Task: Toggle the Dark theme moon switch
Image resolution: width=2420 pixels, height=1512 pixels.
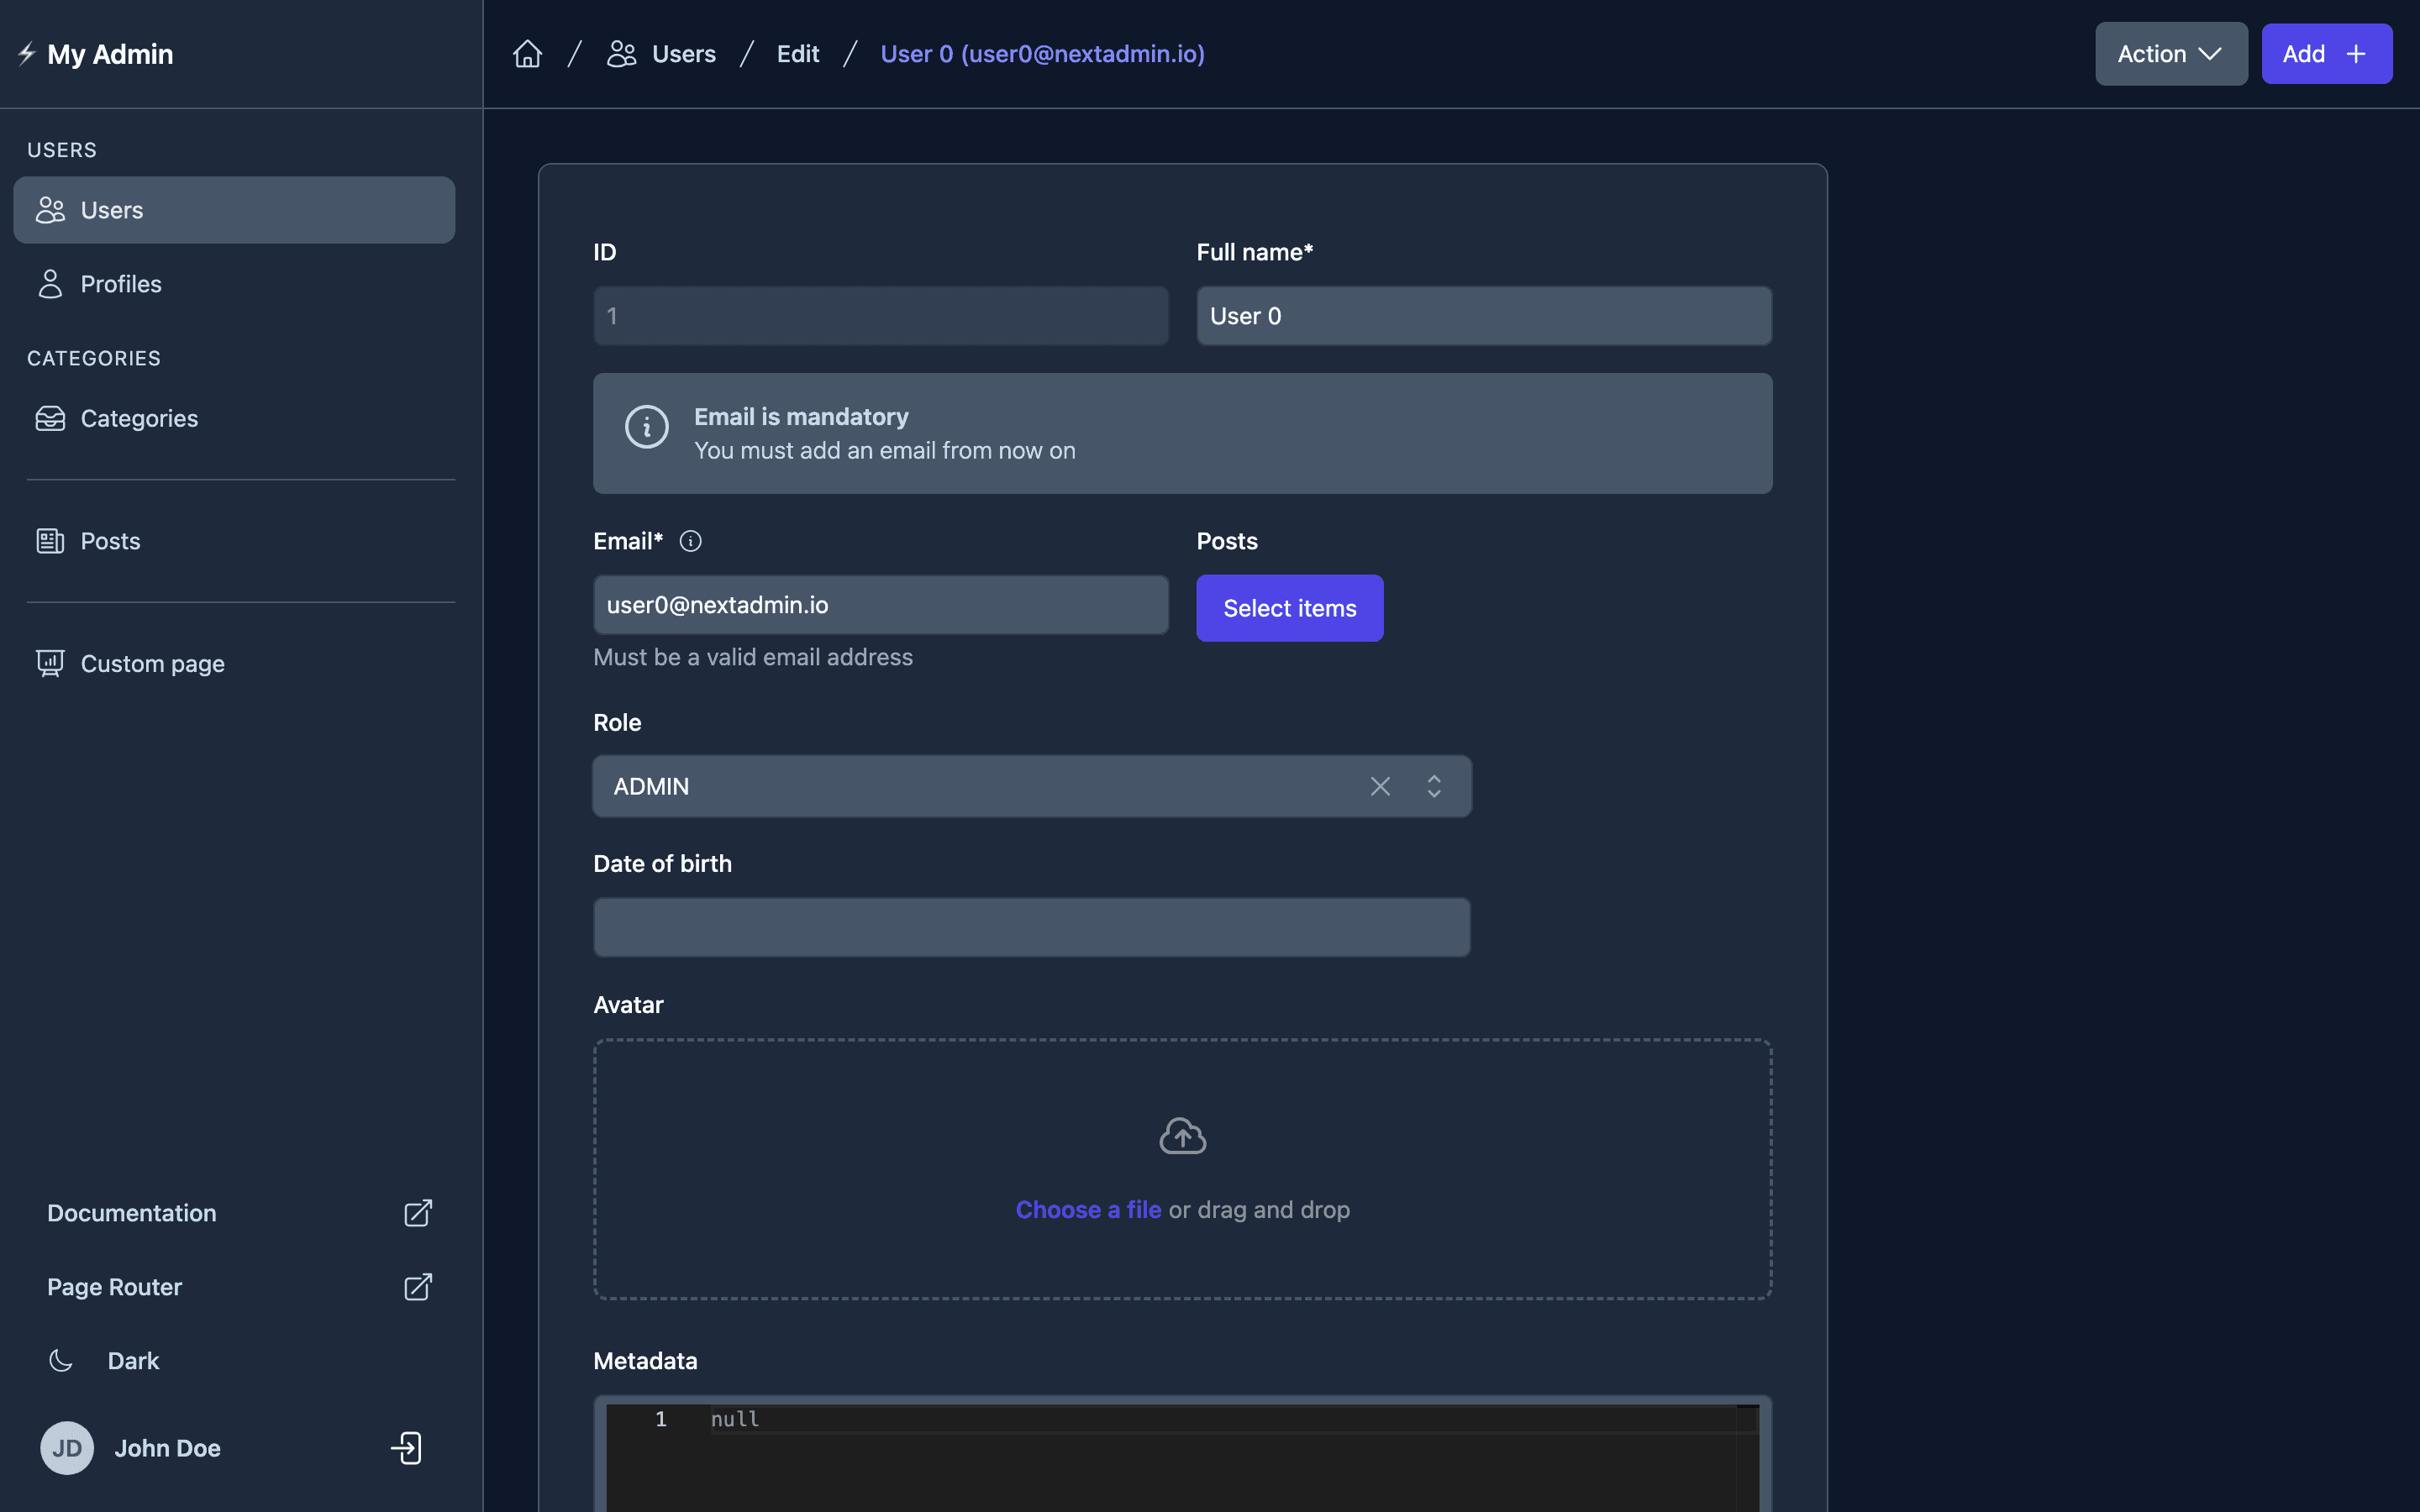Action: click(61, 1360)
